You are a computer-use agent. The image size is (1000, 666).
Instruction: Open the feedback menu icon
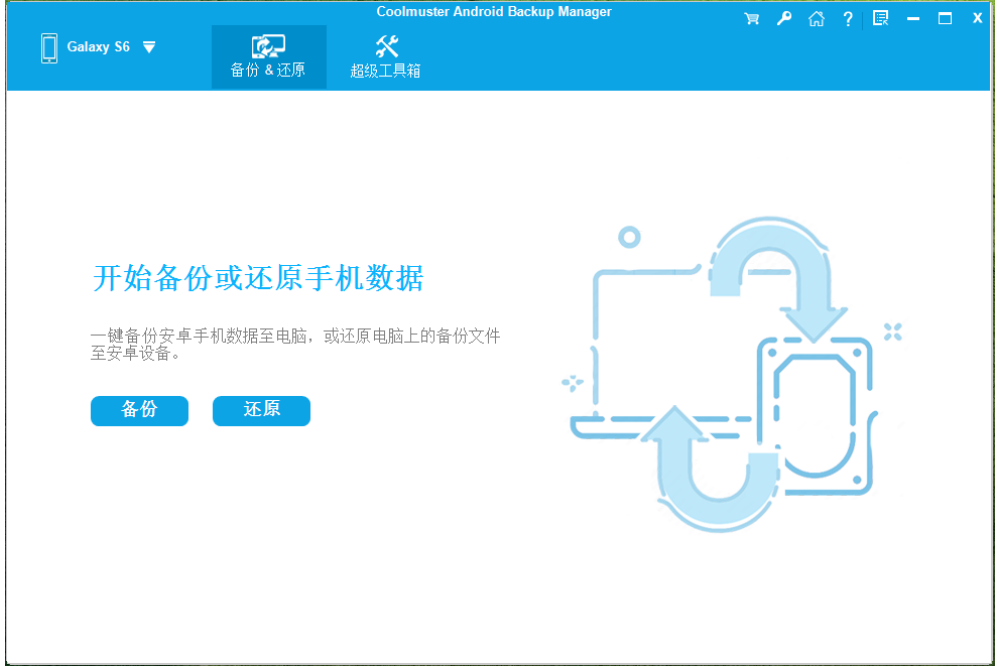click(881, 18)
